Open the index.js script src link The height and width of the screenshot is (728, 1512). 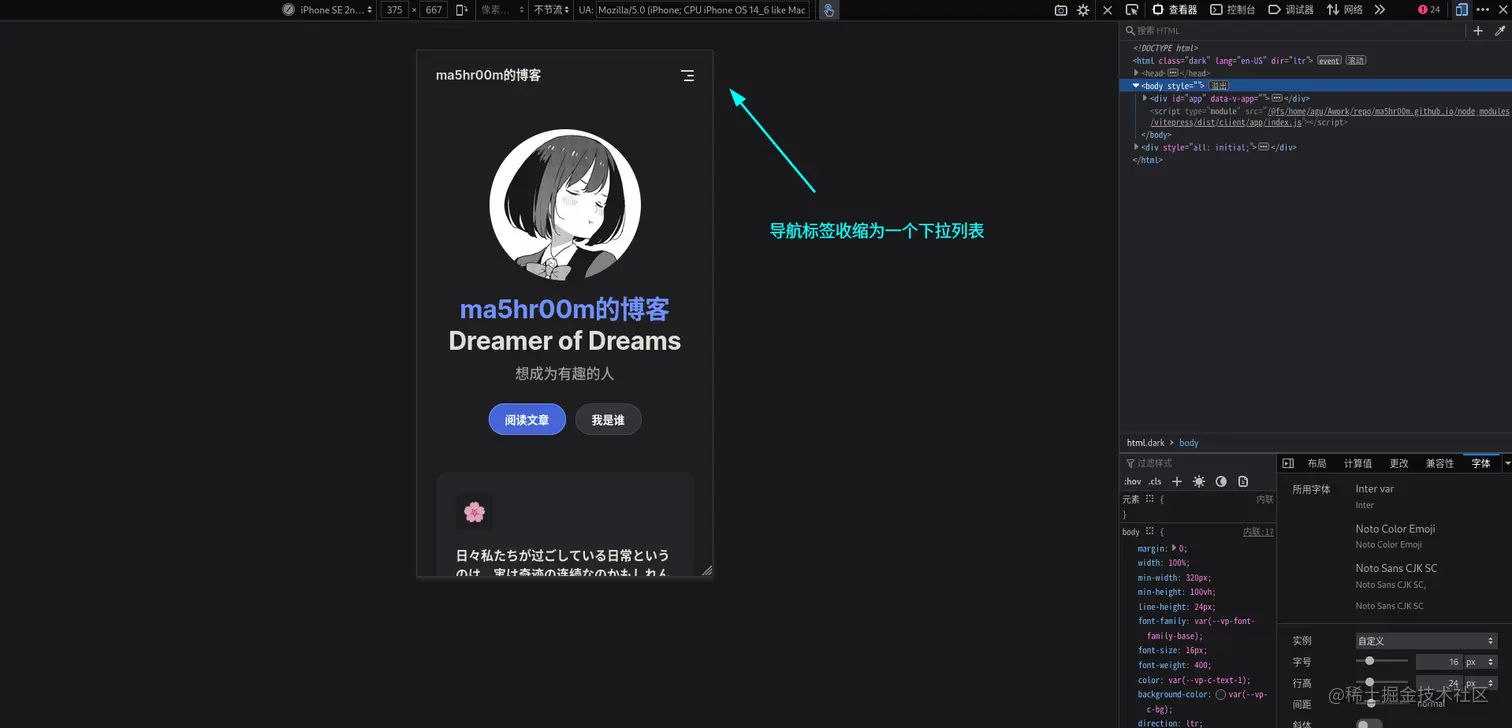point(1330,116)
